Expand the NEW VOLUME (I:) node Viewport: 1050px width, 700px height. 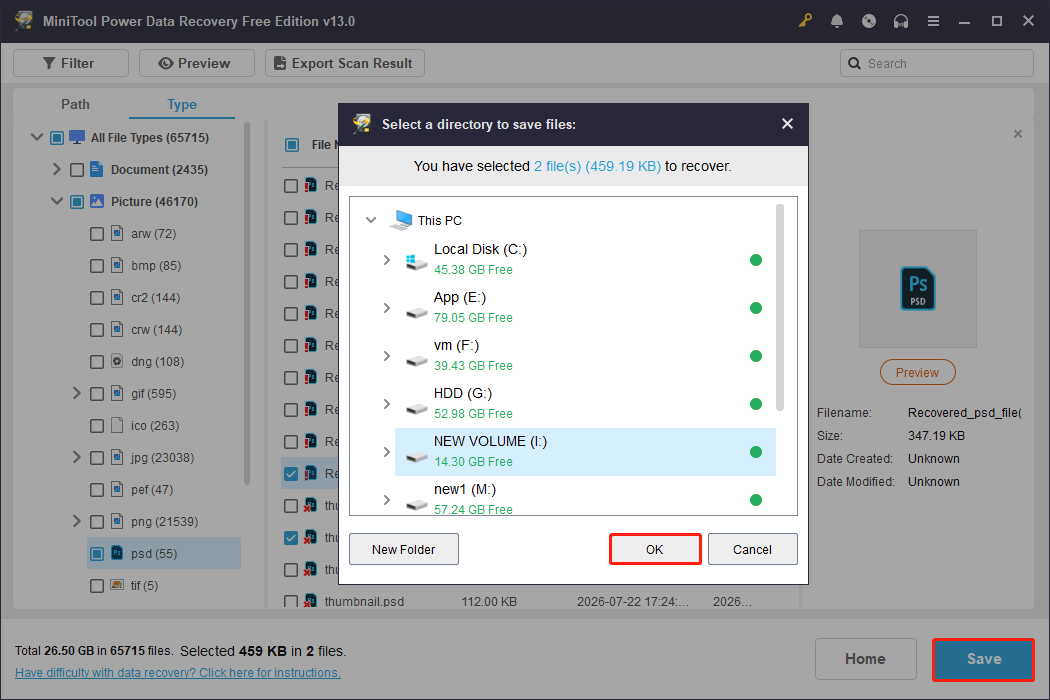click(386, 452)
